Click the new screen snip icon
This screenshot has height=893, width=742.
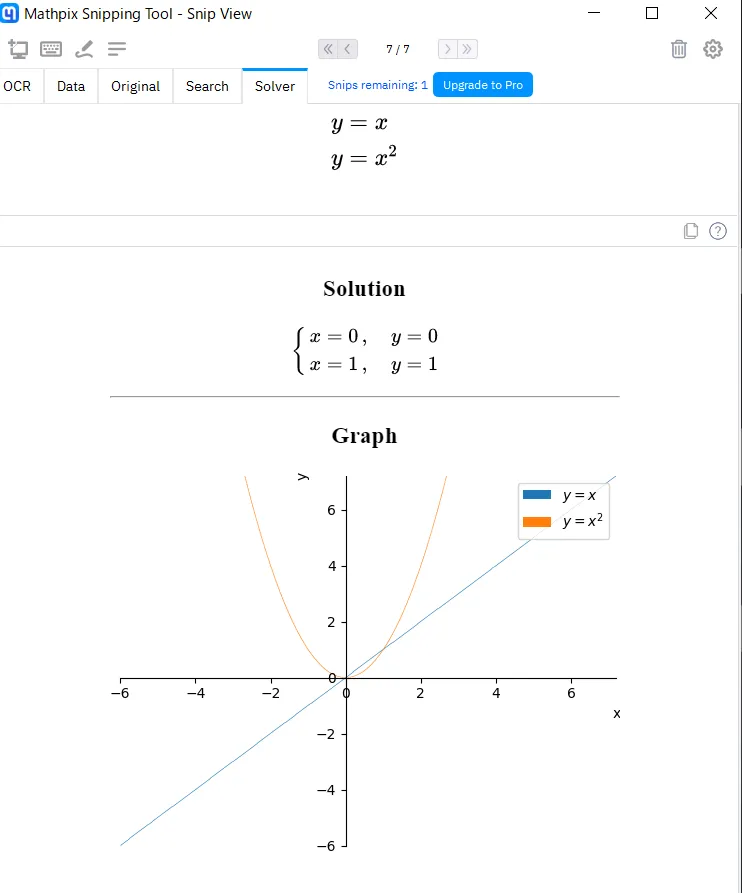(18, 49)
